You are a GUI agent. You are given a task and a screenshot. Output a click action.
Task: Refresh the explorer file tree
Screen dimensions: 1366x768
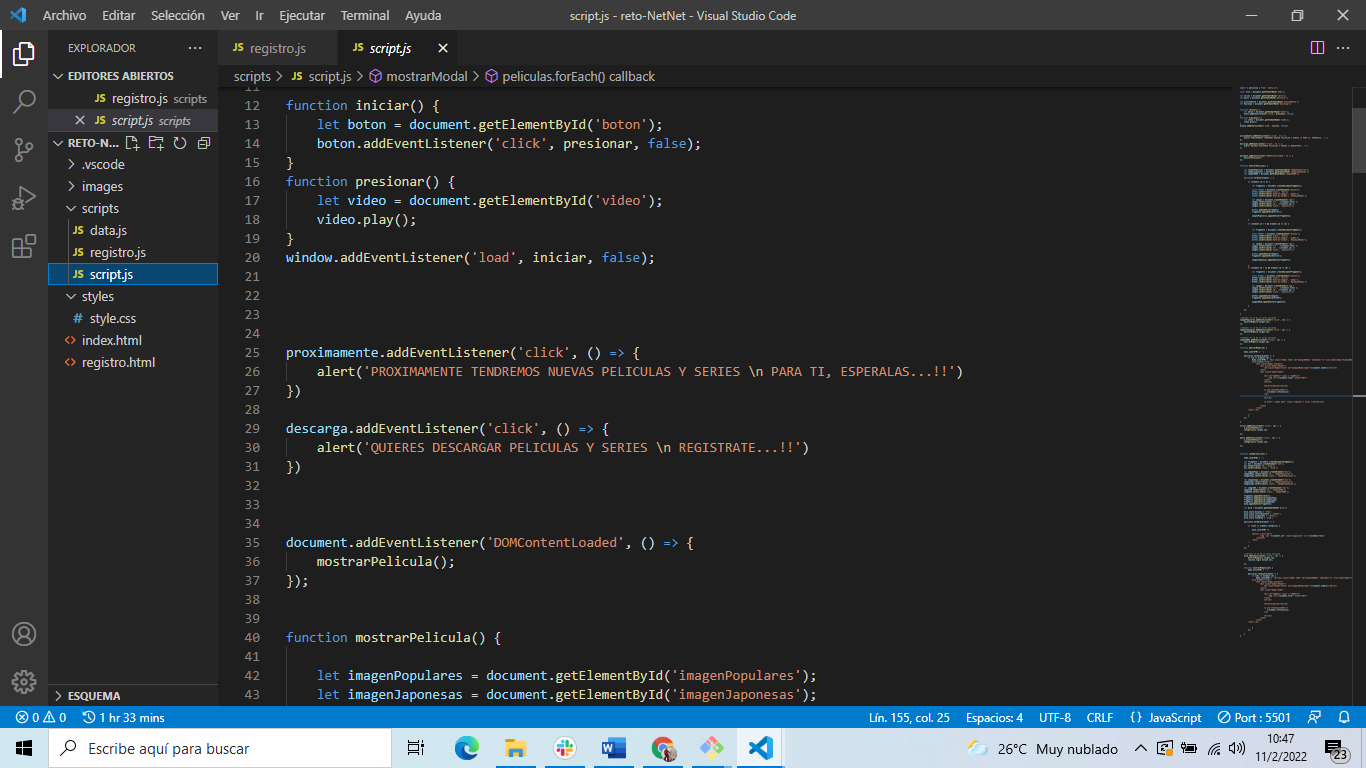[x=180, y=143]
